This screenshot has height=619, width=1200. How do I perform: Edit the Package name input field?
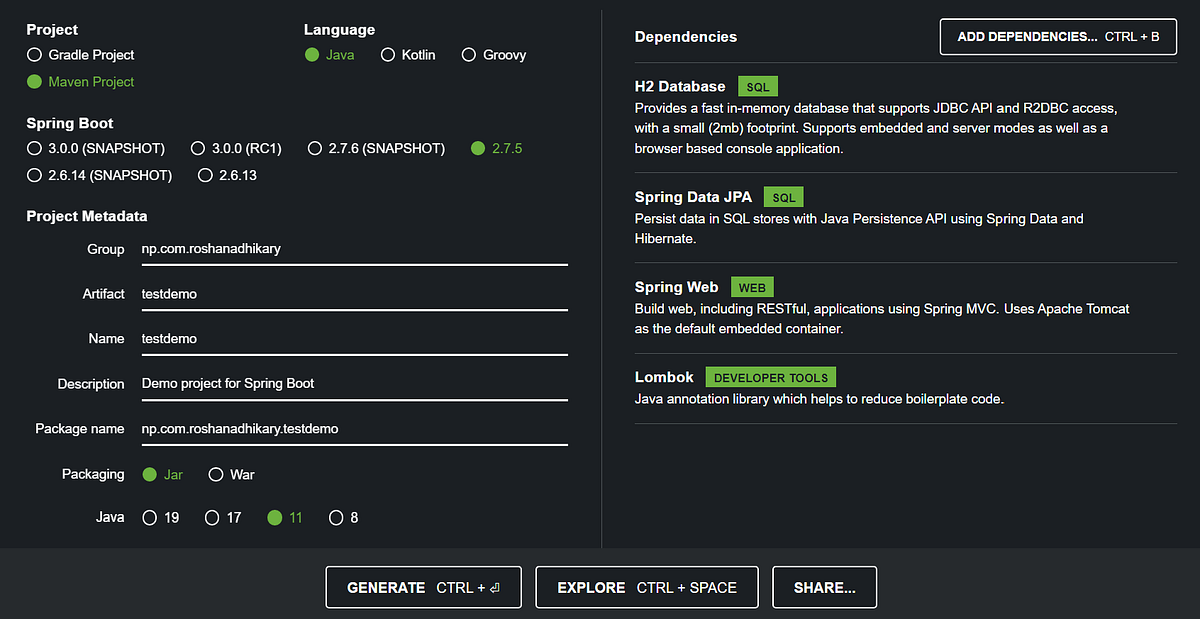(354, 429)
